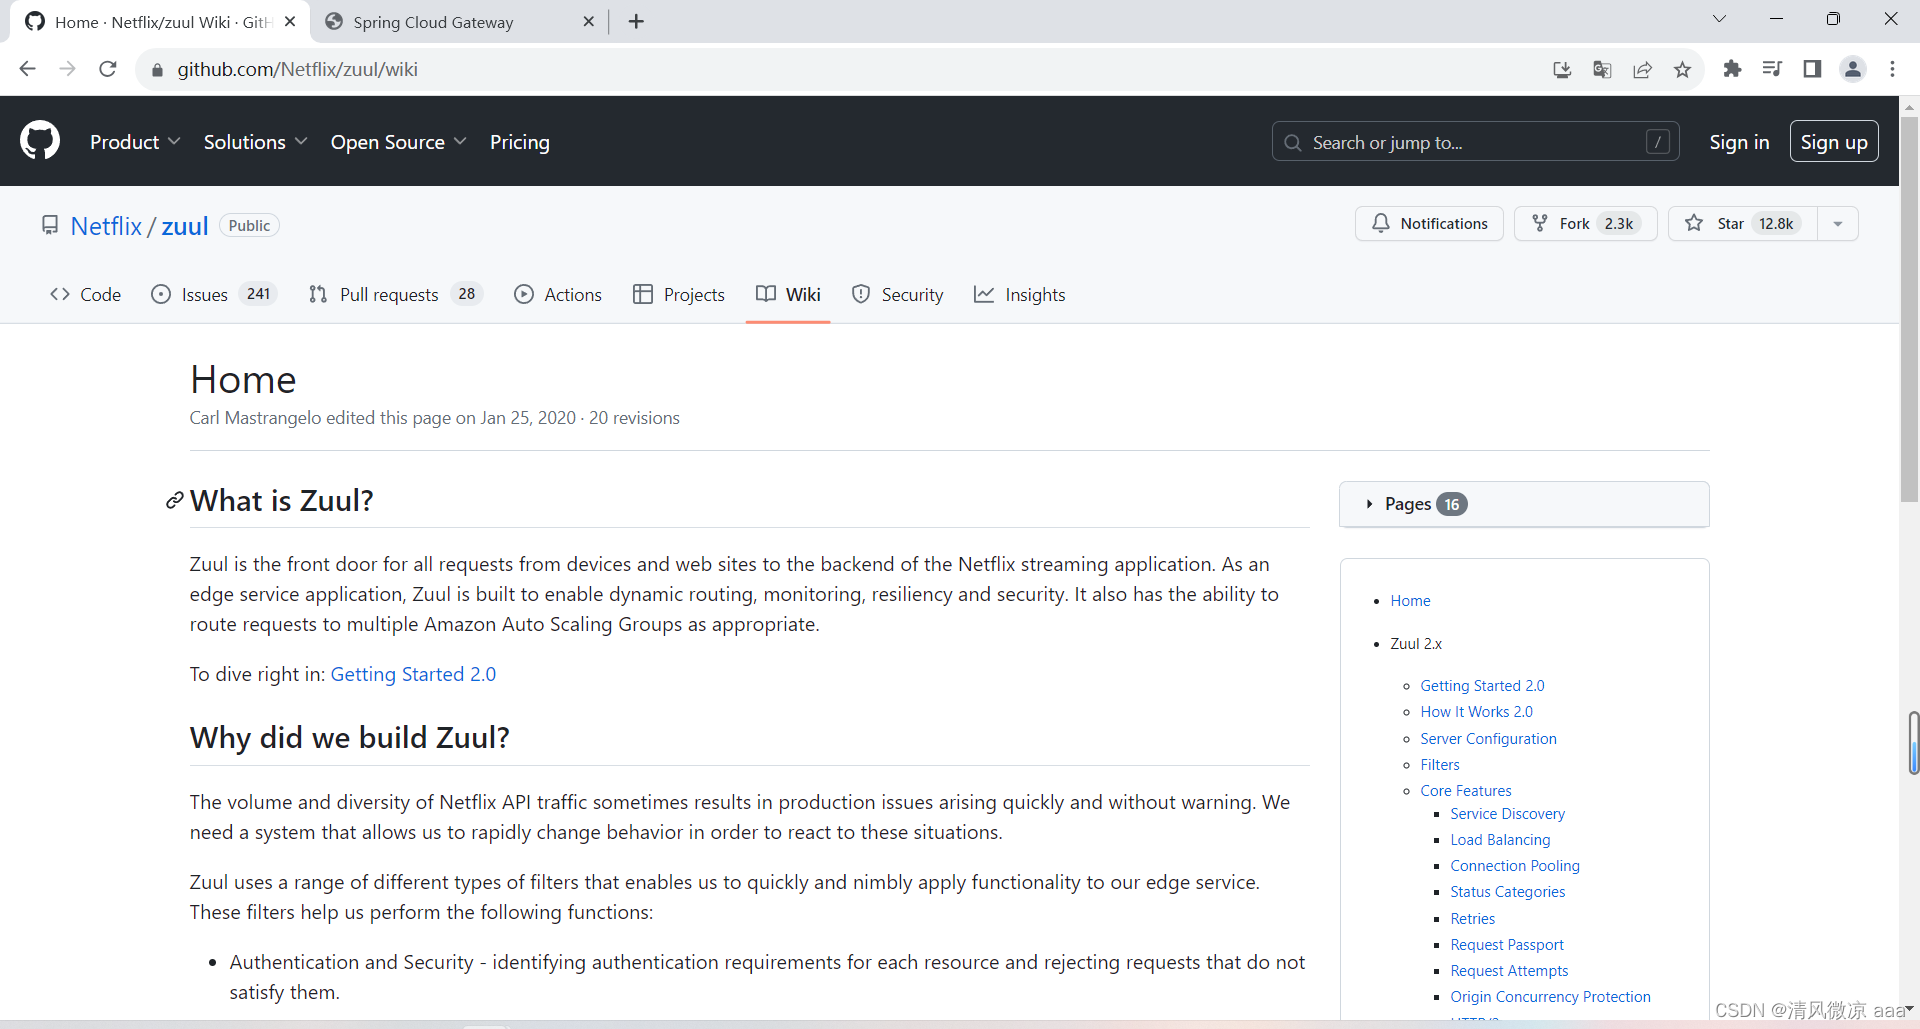Close the Spring Cloud Gateway tab
Screen dimensions: 1920x1029
coord(588,21)
